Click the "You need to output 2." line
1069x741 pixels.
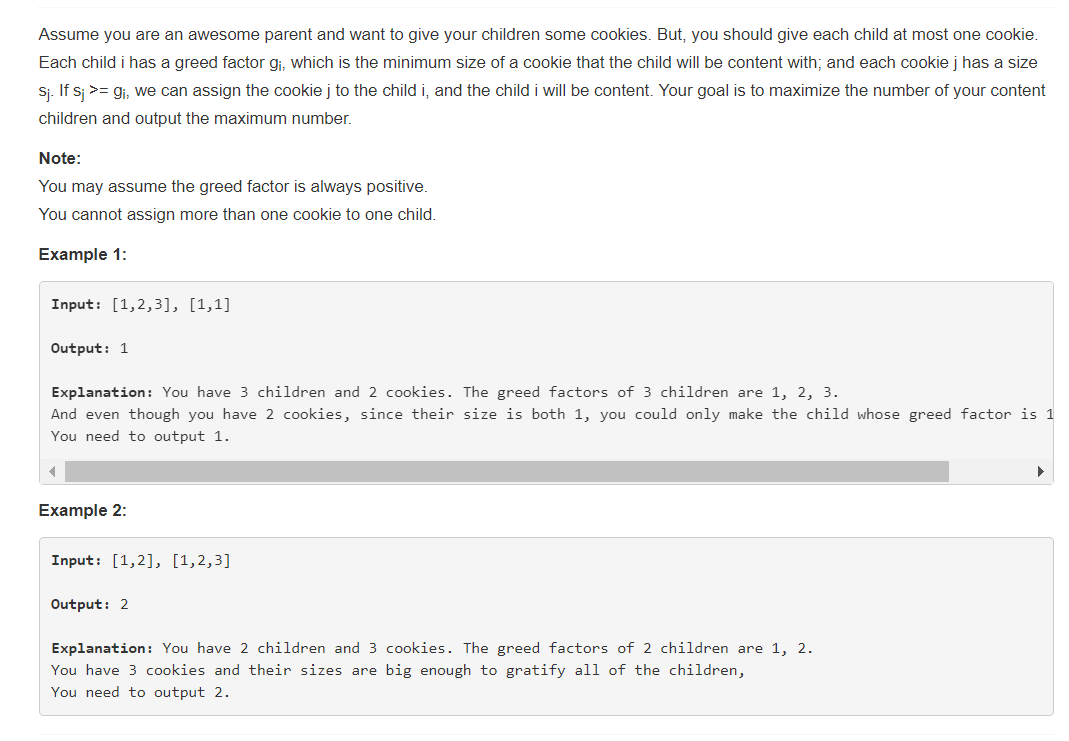[140, 693]
